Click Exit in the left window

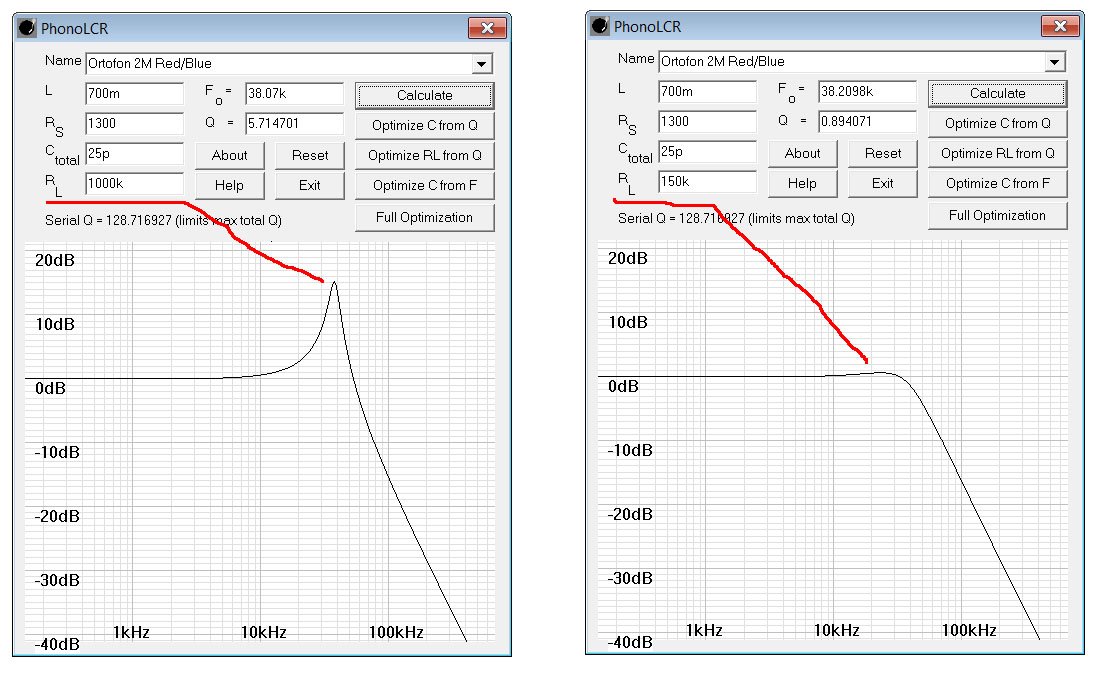309,186
